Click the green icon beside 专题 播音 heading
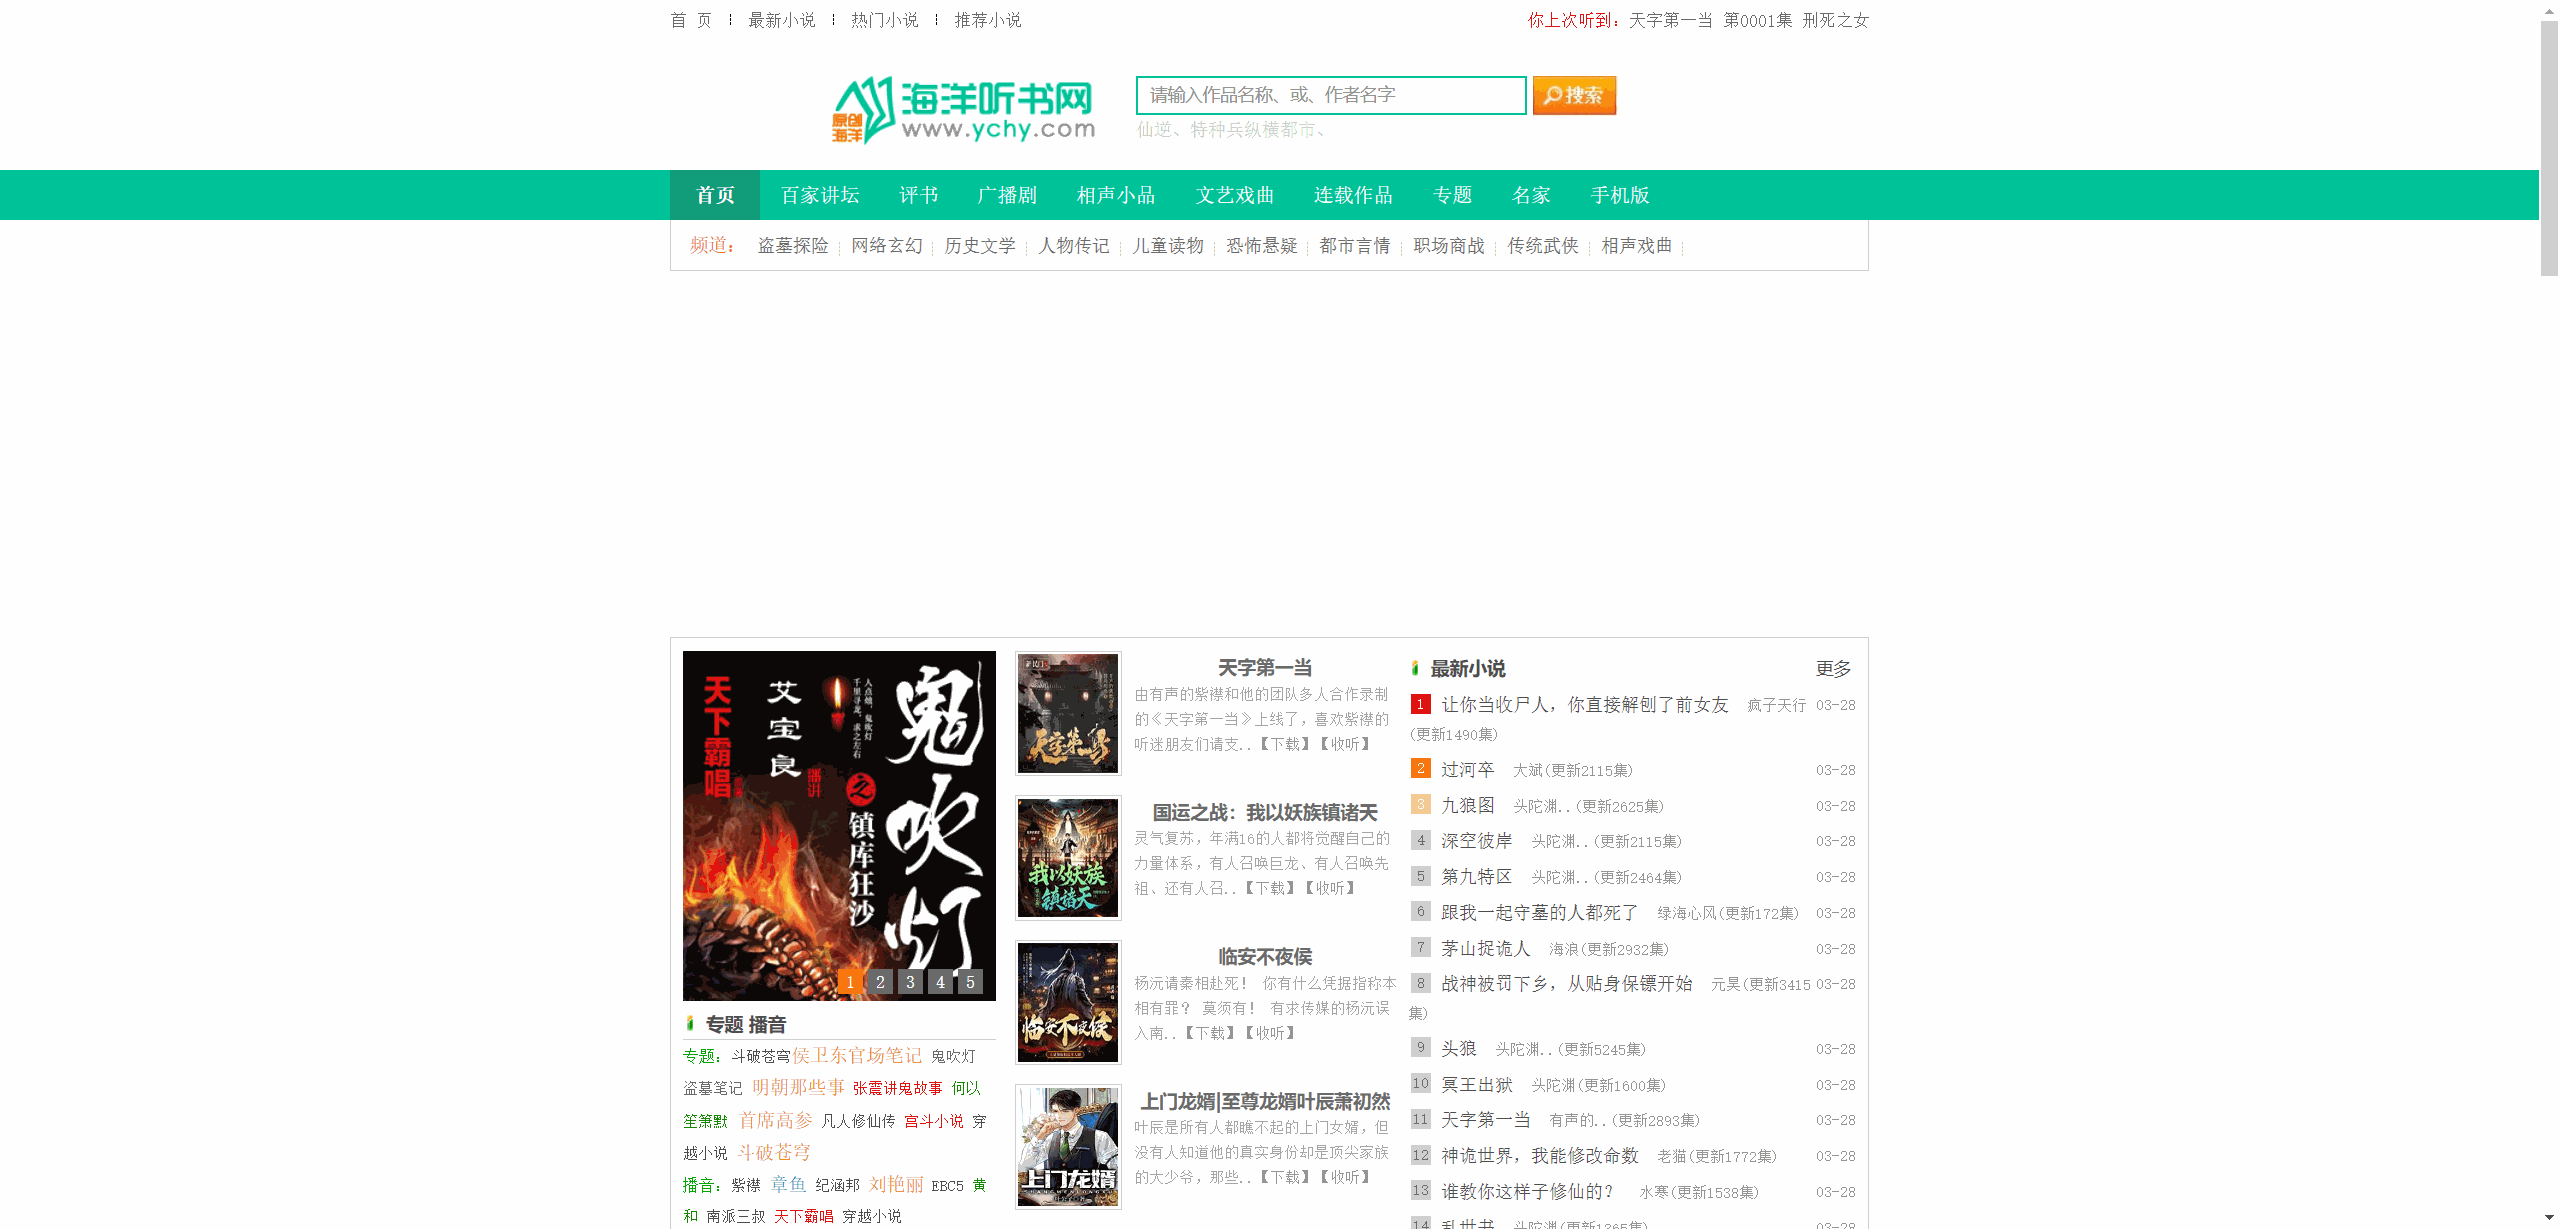Image resolution: width=2560 pixels, height=1229 pixels. 690,1024
